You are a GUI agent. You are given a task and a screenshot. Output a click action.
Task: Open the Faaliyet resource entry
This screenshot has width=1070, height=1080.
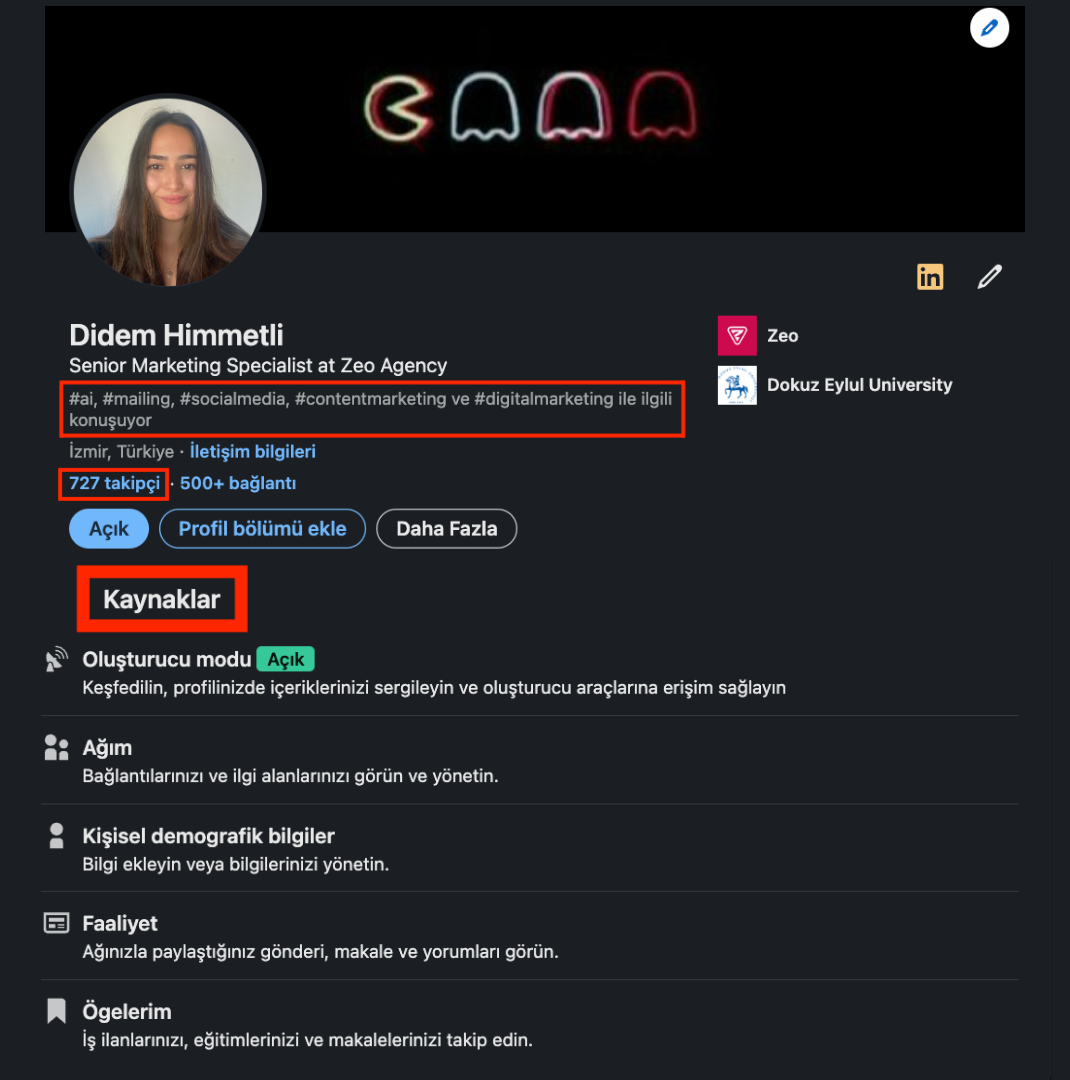pos(530,937)
